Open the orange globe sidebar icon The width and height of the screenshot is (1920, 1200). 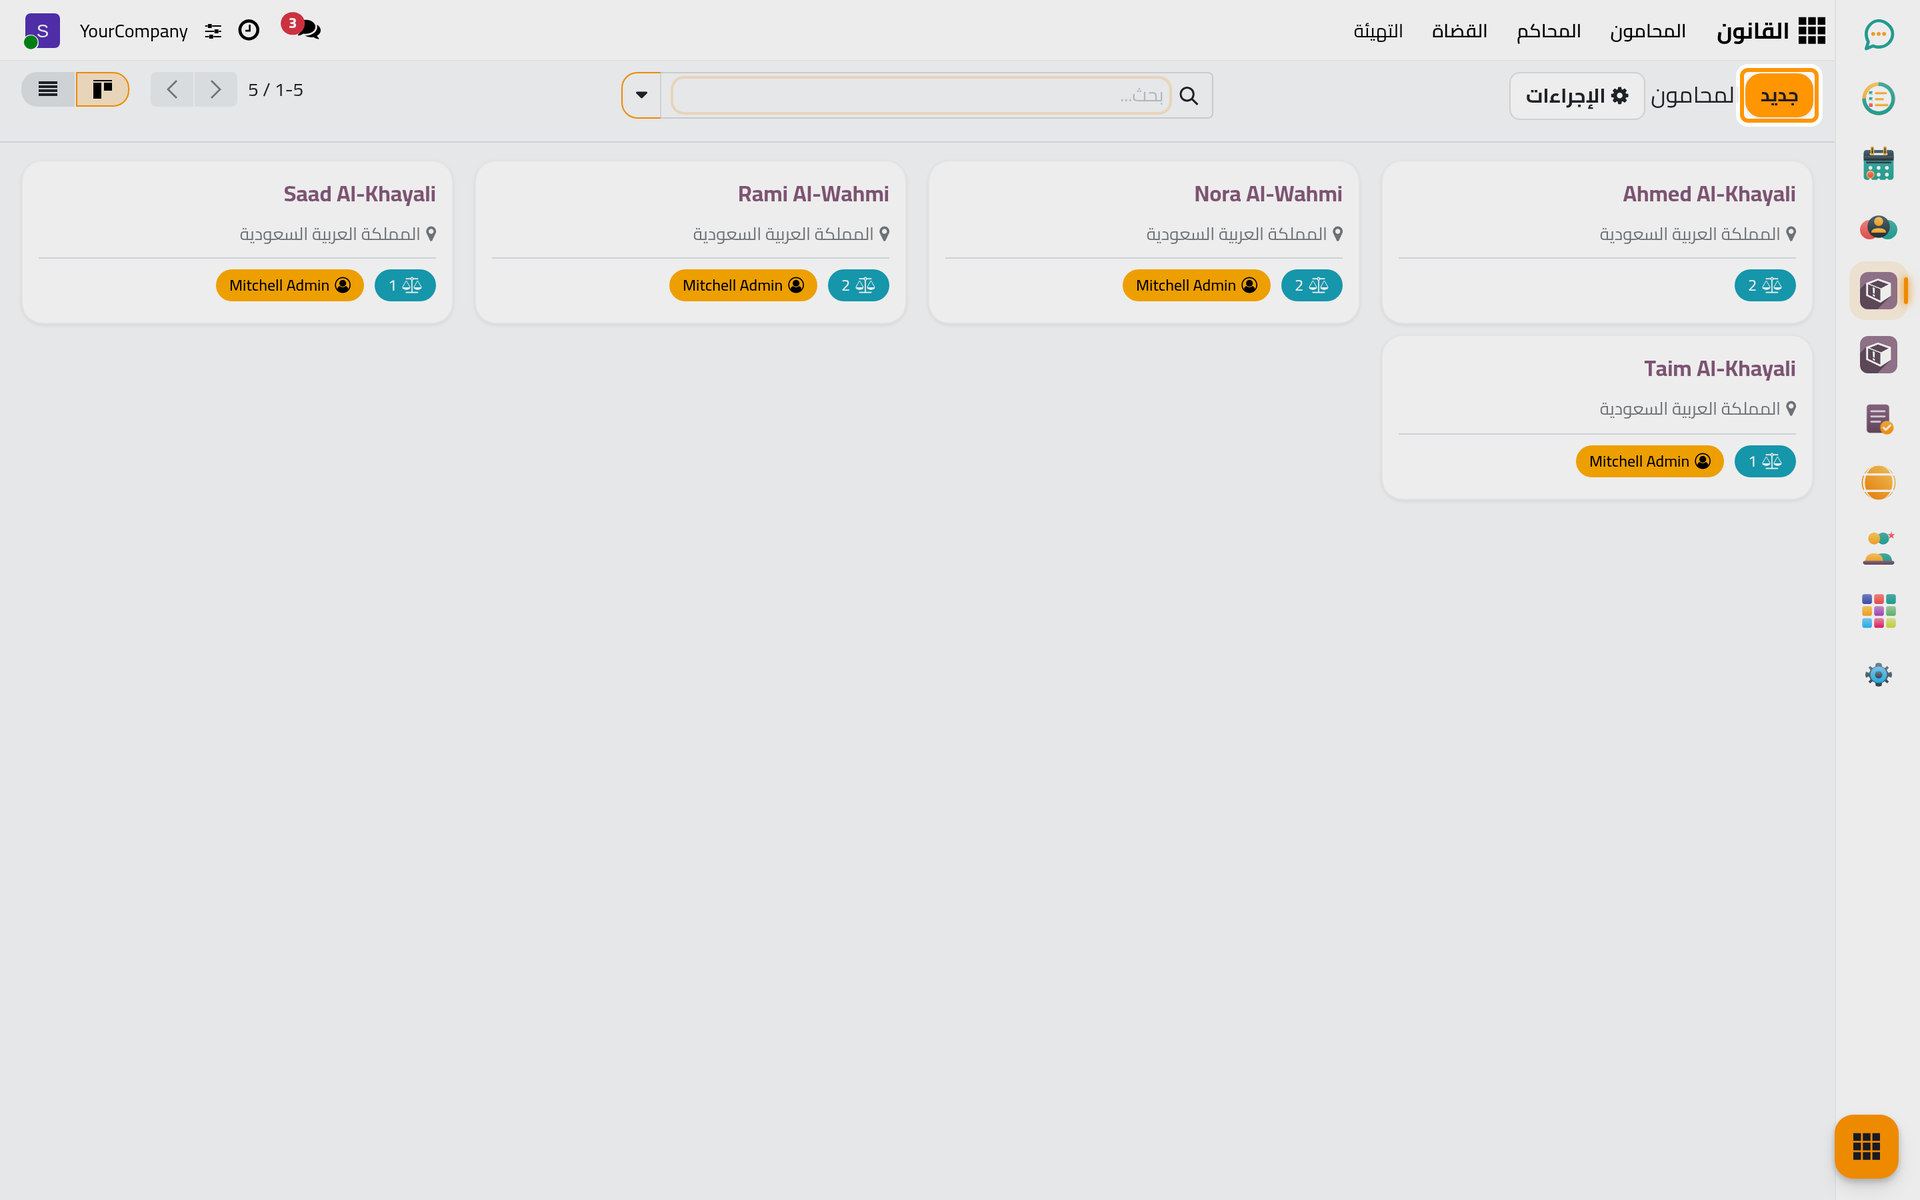click(x=1878, y=483)
